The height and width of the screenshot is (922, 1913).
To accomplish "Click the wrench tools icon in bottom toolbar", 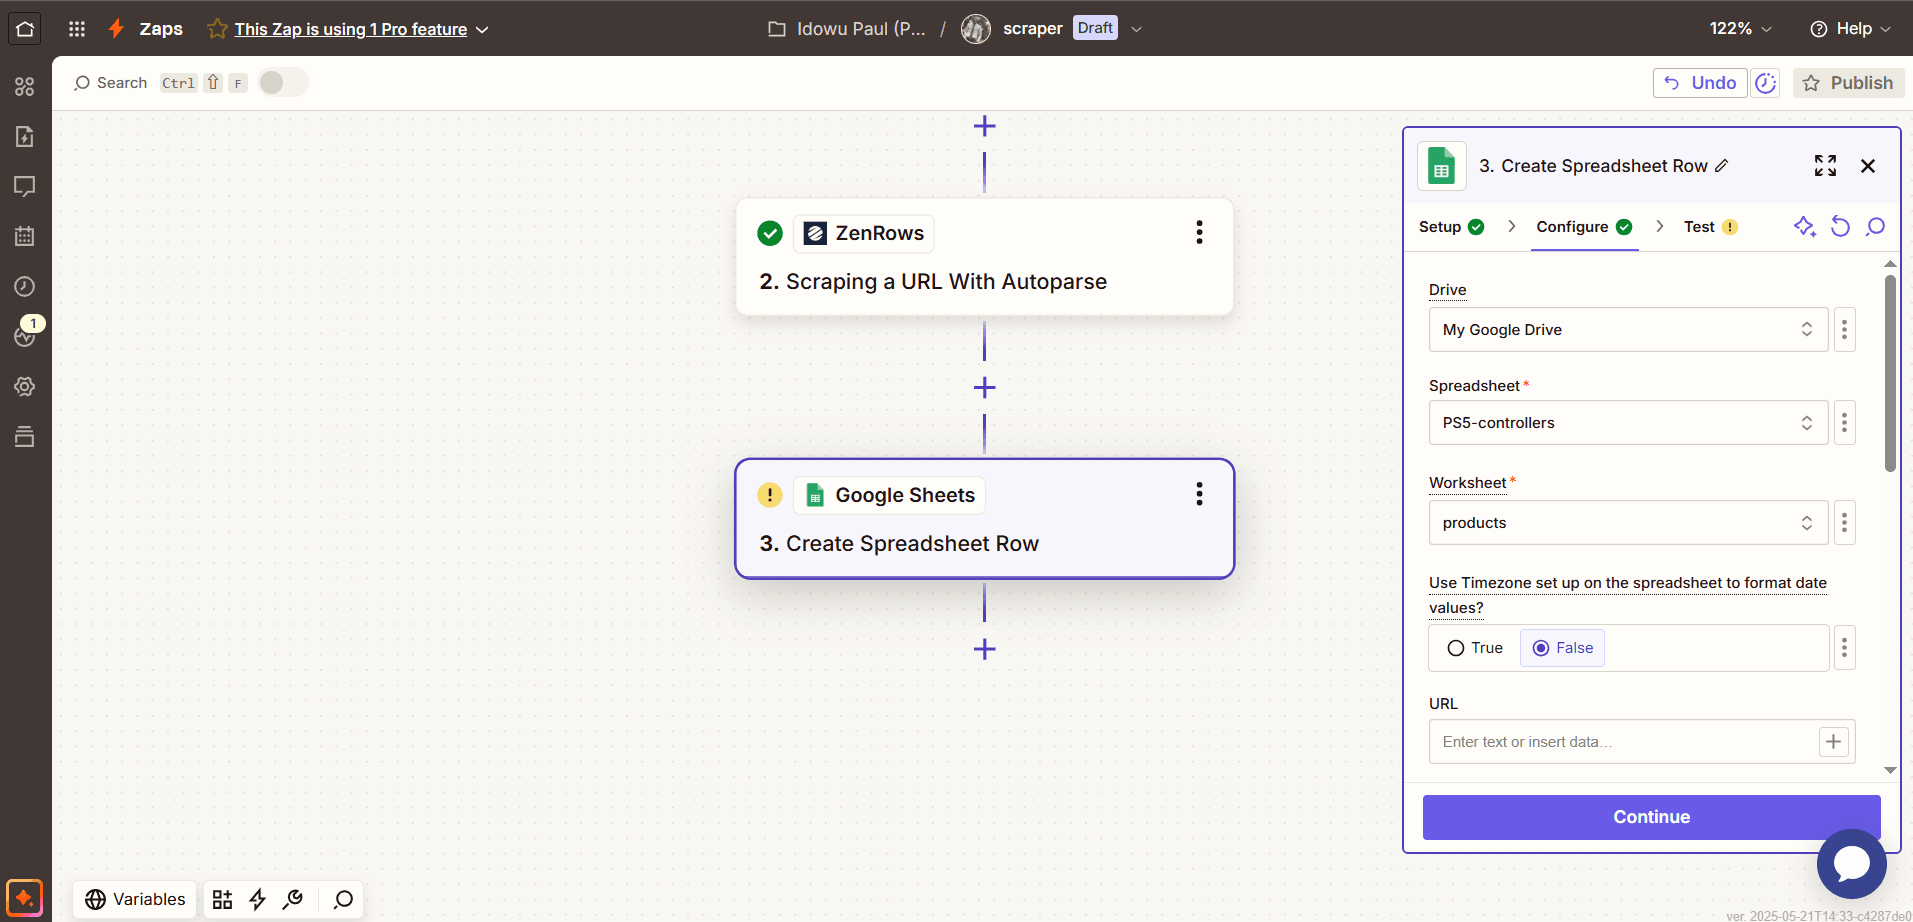I will coord(293,899).
